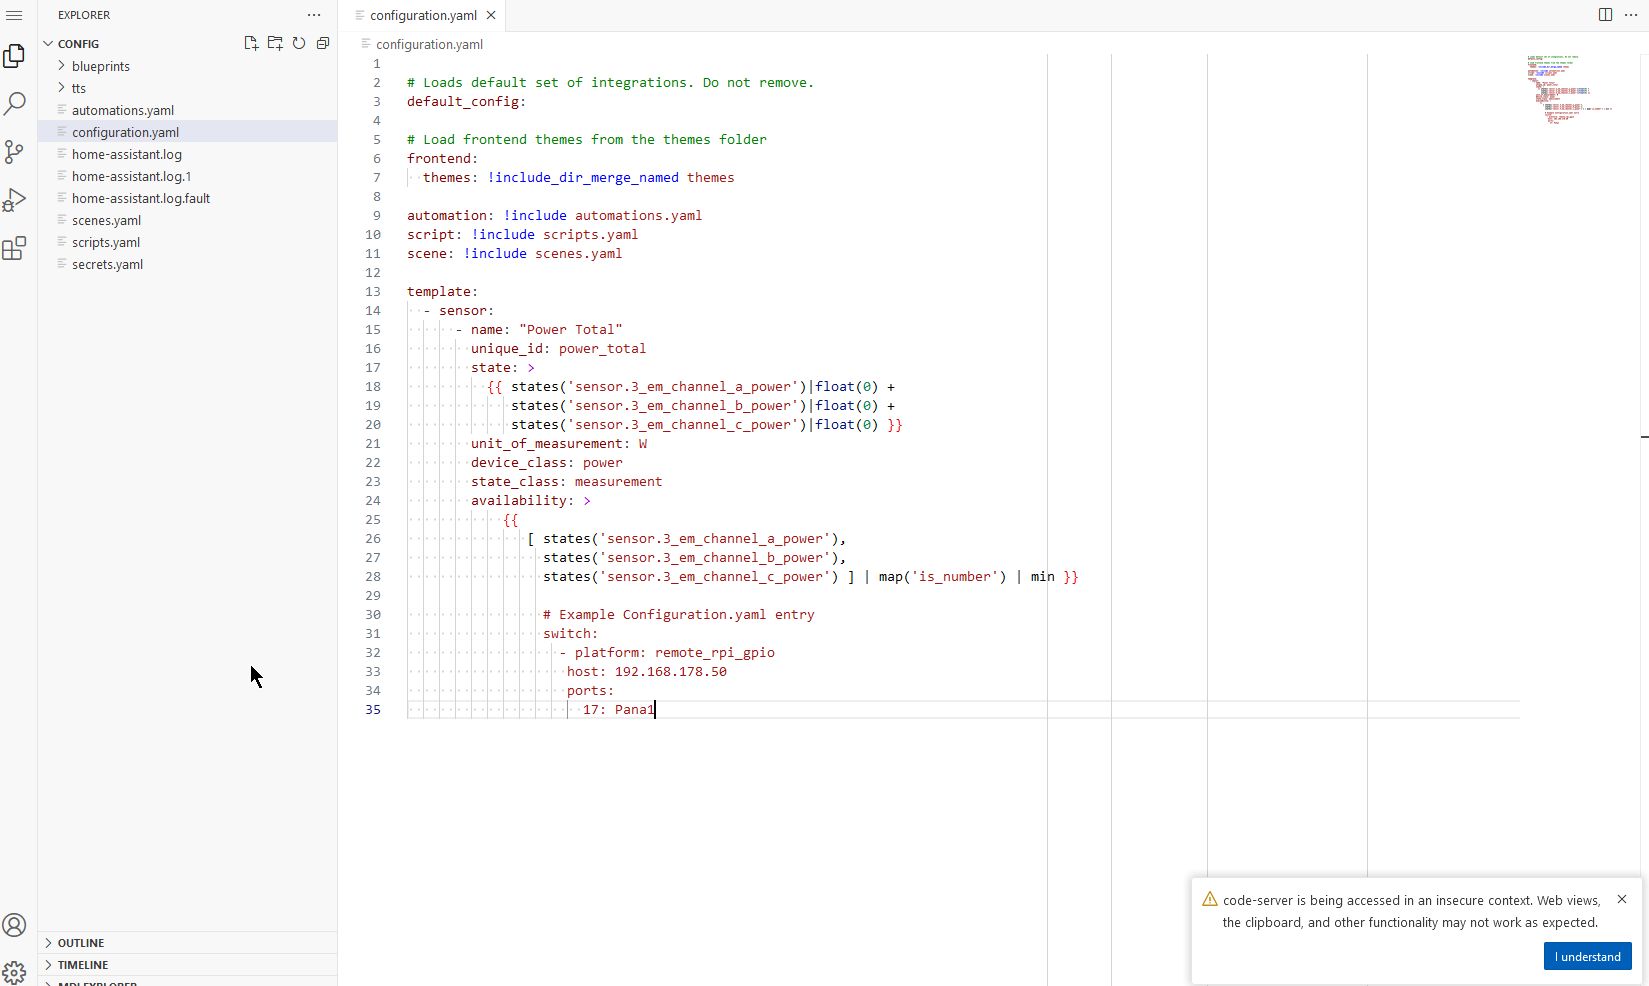1649x986 pixels.
Task: Open secrets.yaml from the file tree
Action: [x=107, y=264]
